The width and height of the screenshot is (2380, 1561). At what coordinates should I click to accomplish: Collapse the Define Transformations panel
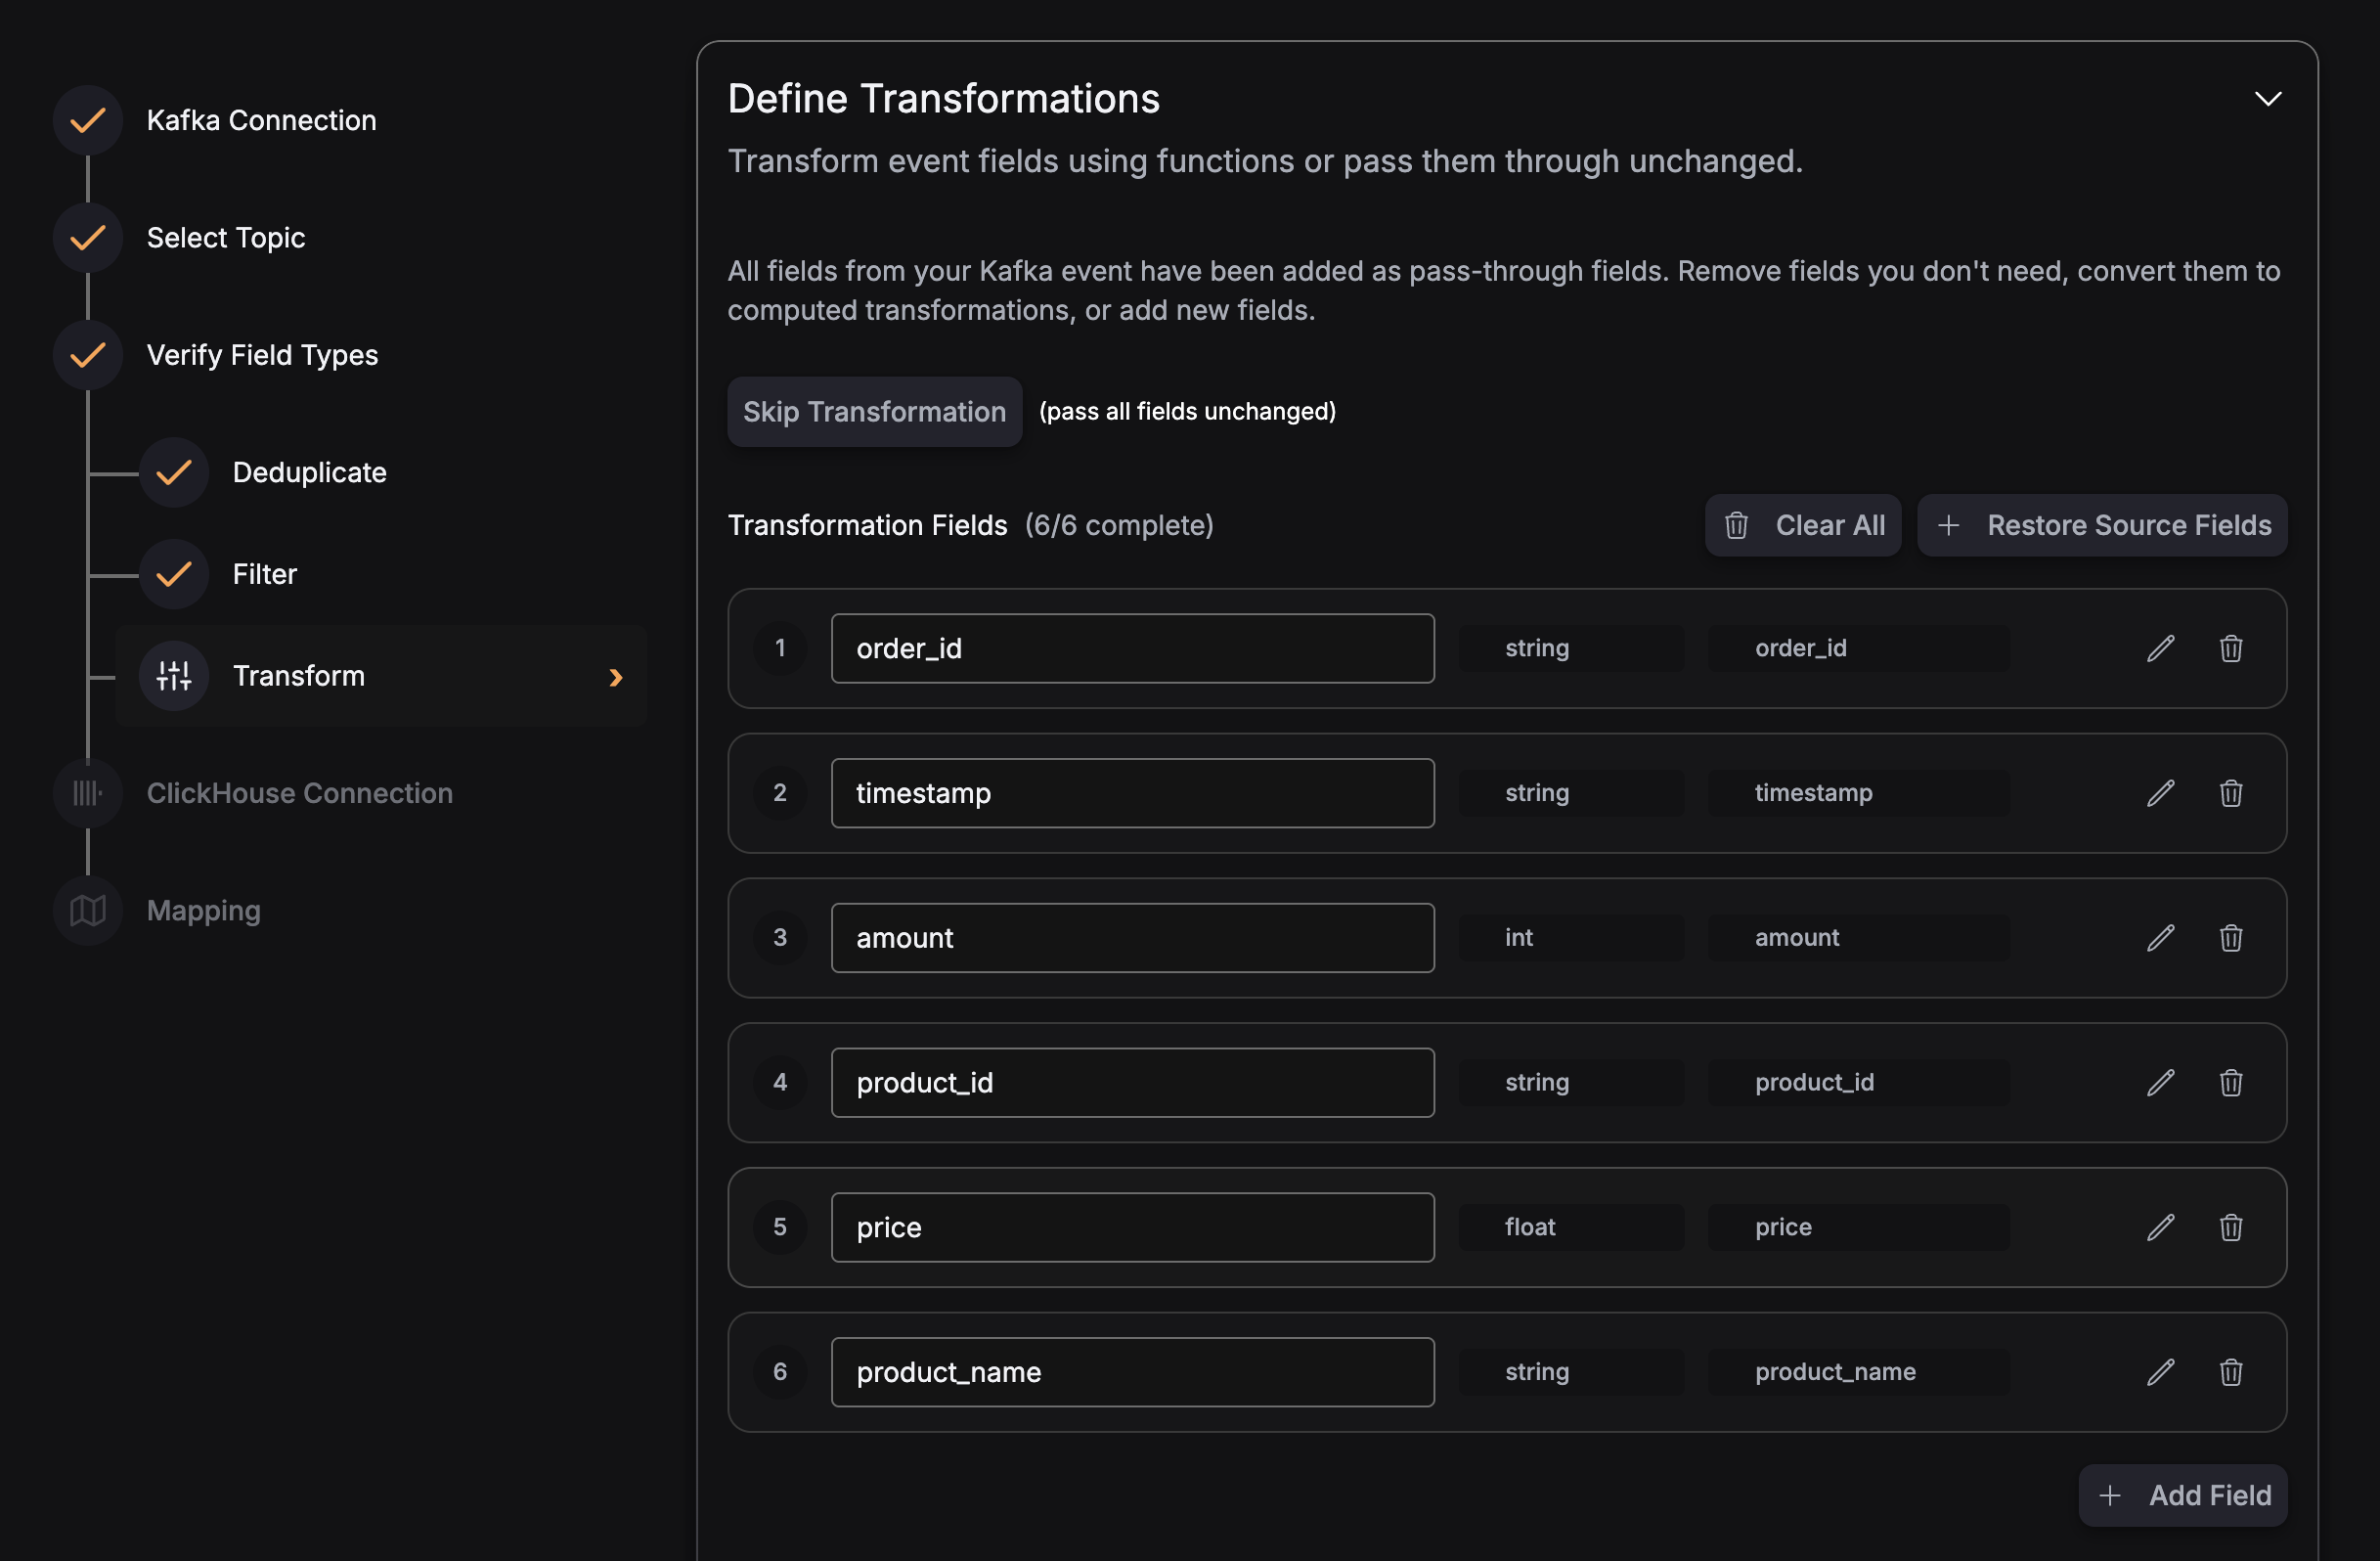2268,98
